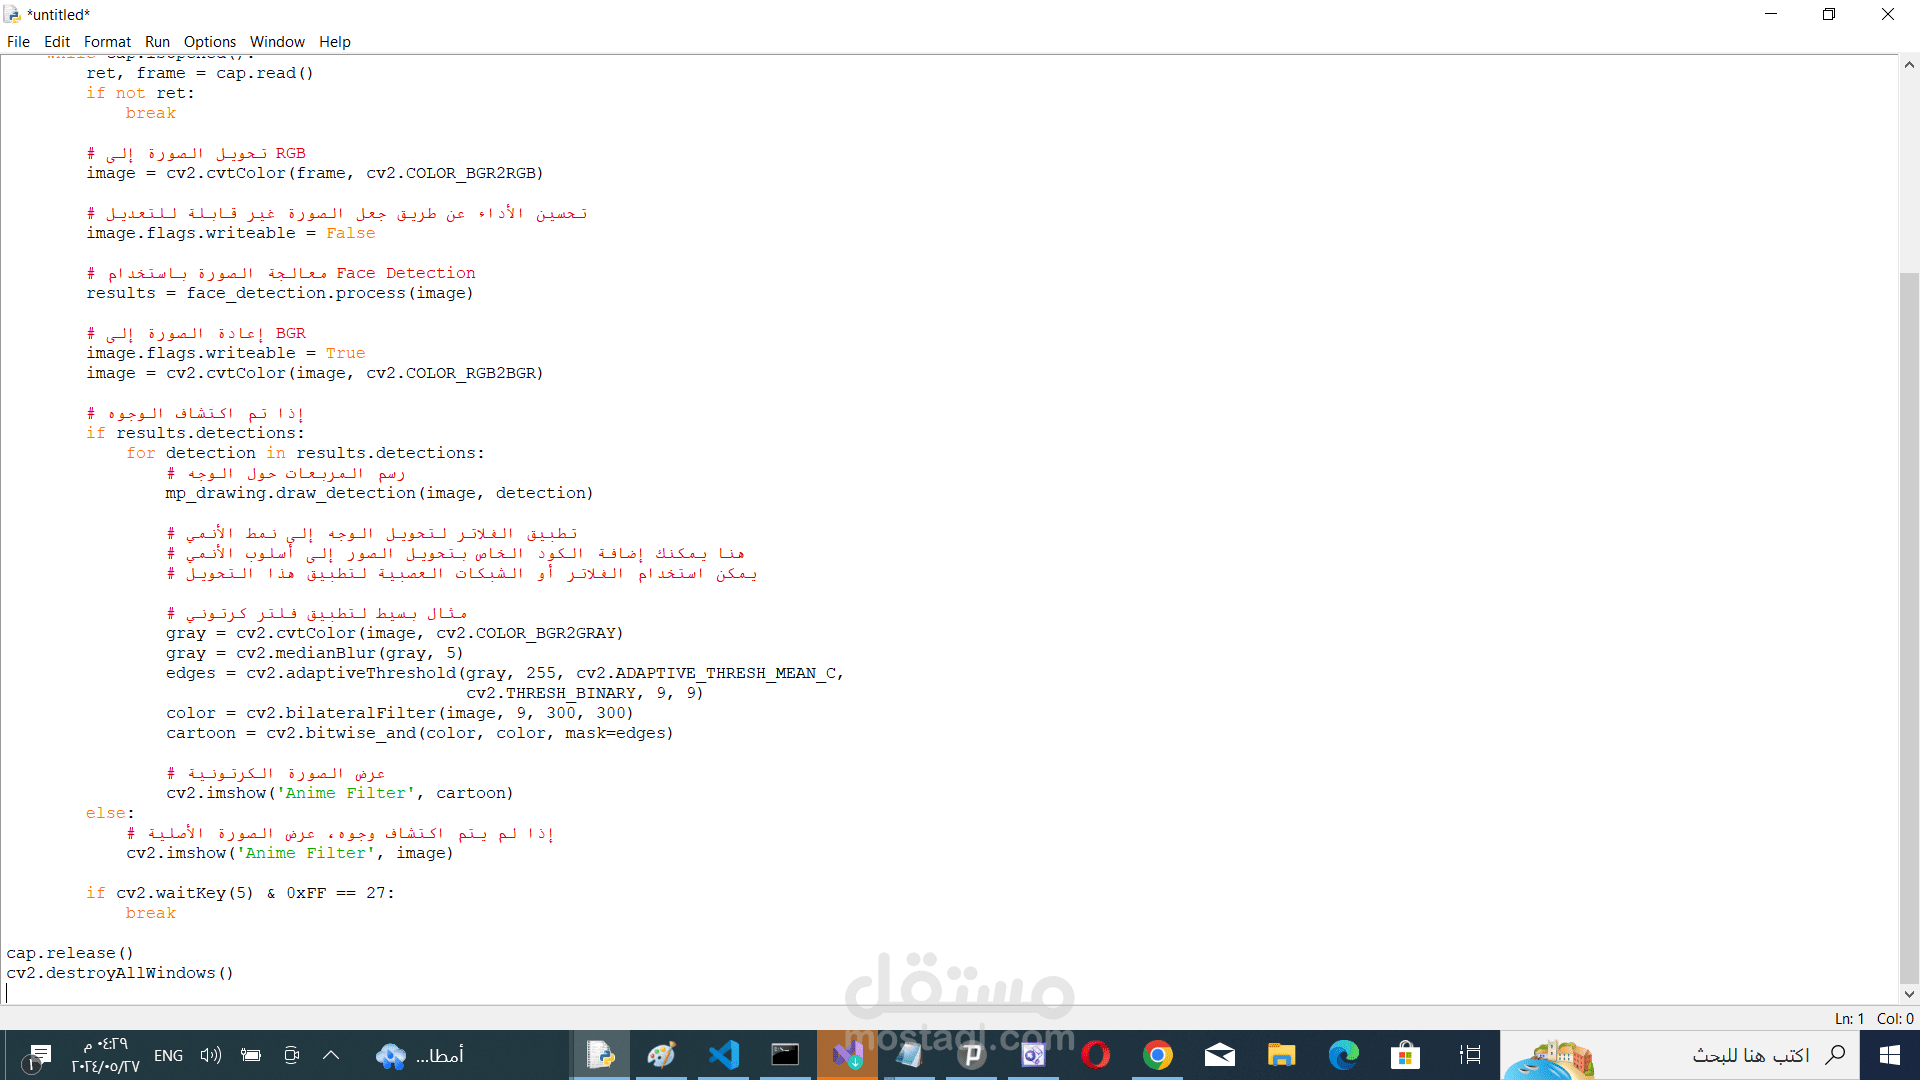Click the 'else:' keyword in the code

(110, 813)
